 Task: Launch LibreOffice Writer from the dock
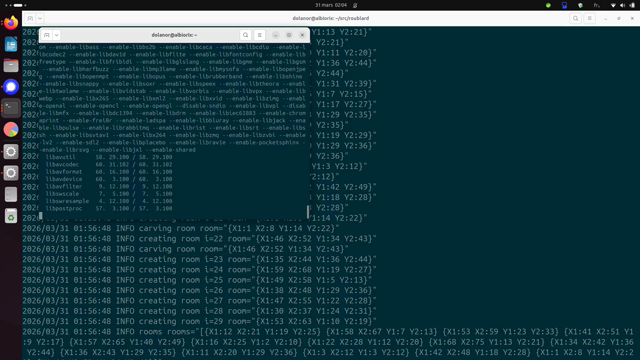[11, 44]
